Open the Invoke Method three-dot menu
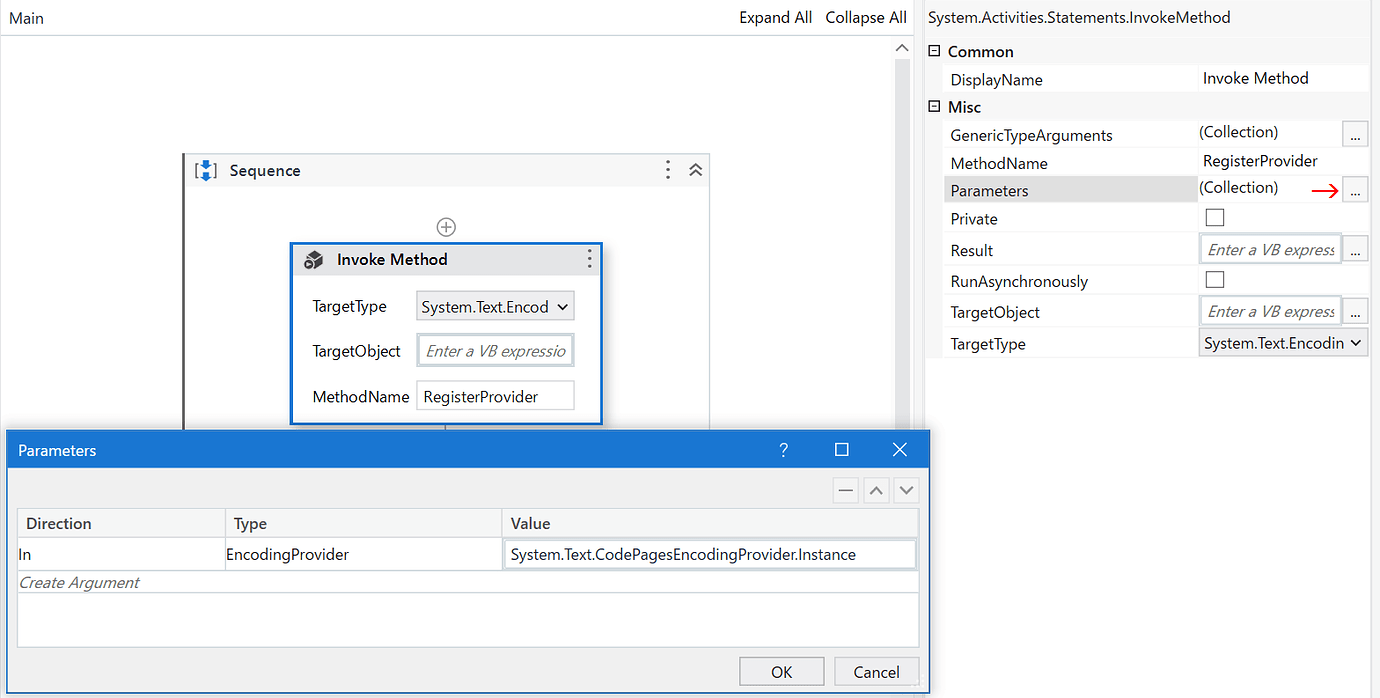Viewport: 1380px width, 698px height. (589, 259)
